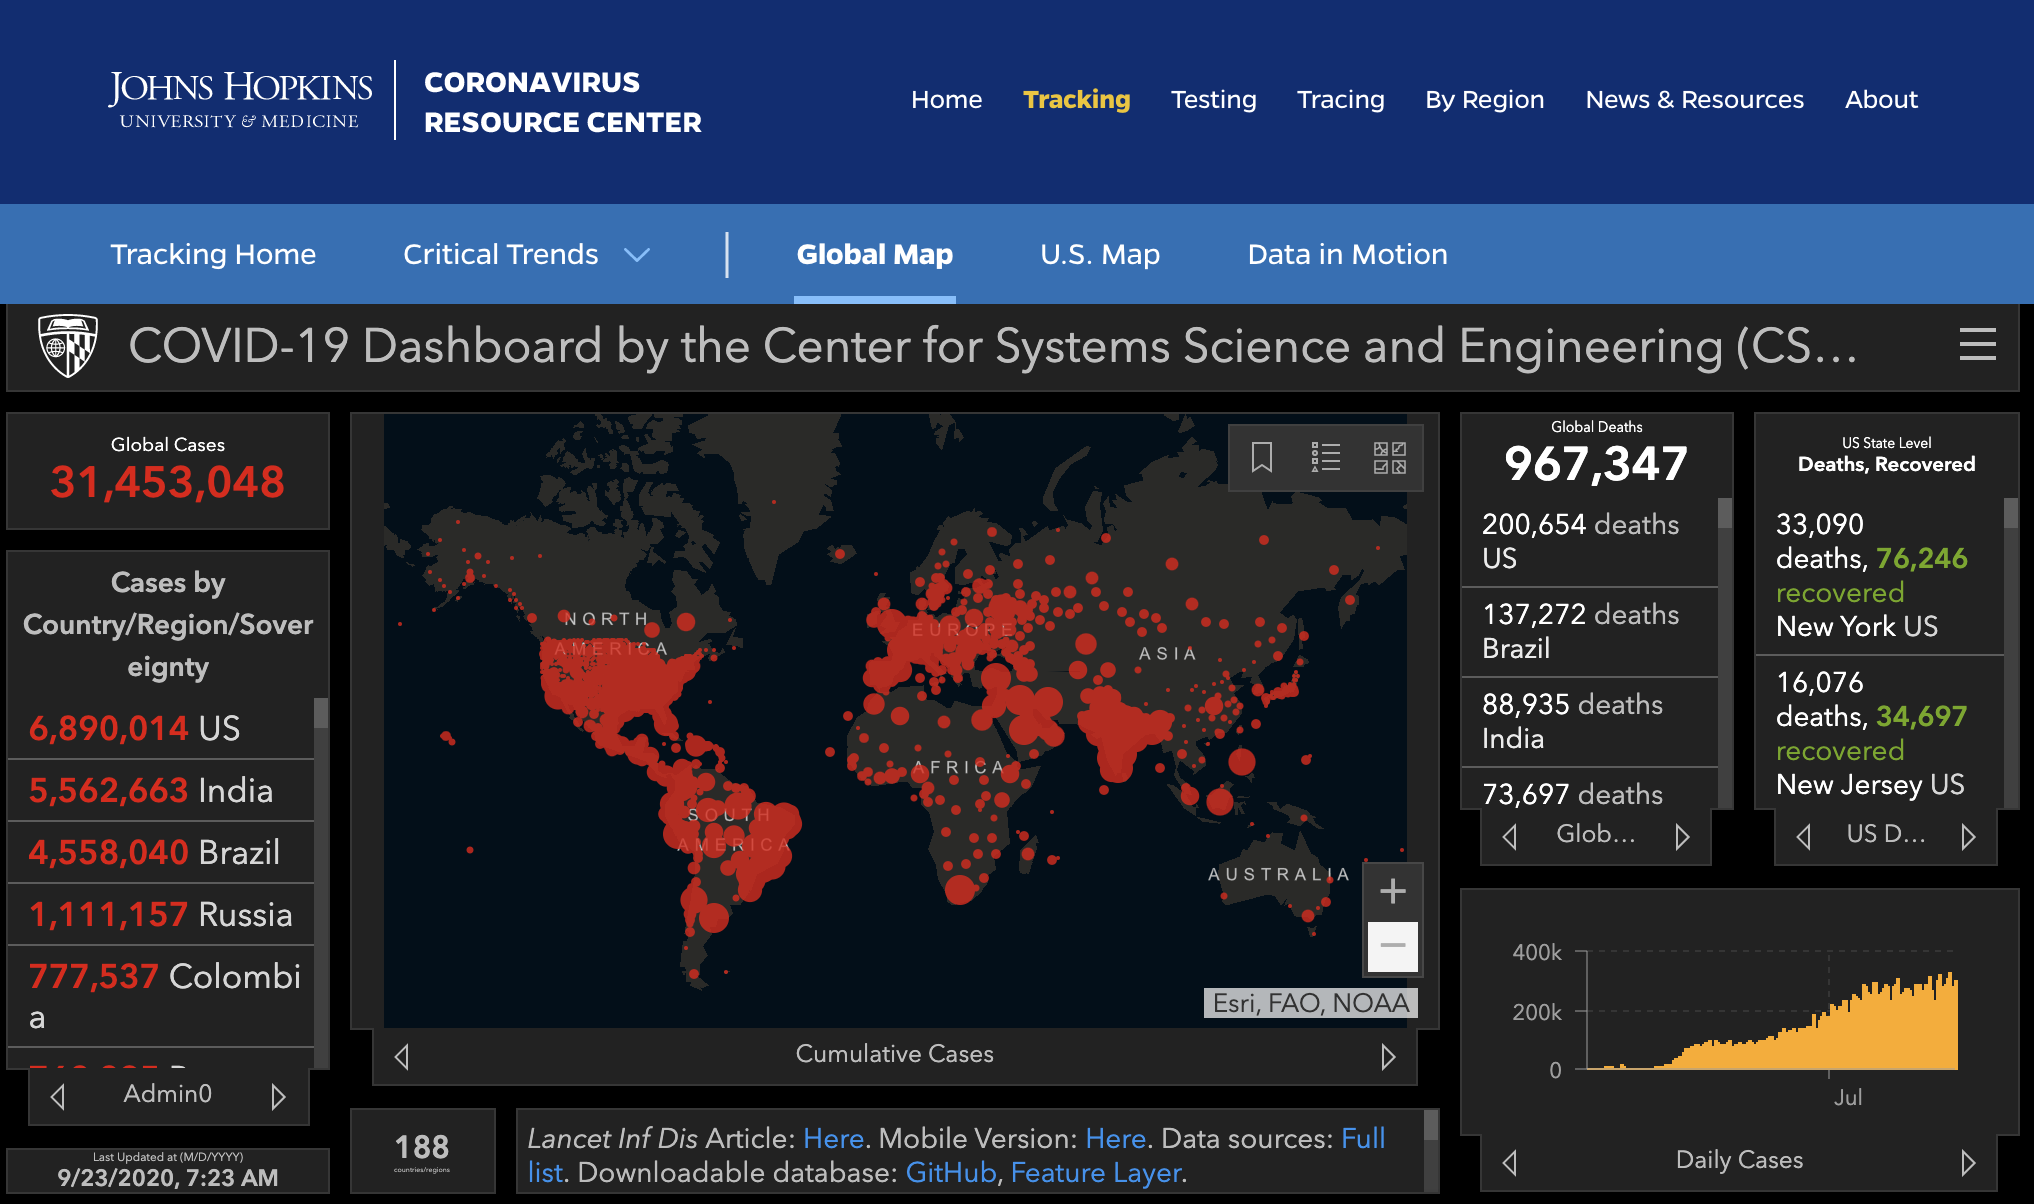Viewport: 2034px width, 1204px height.
Task: Zoom in on the map
Action: [x=1392, y=891]
